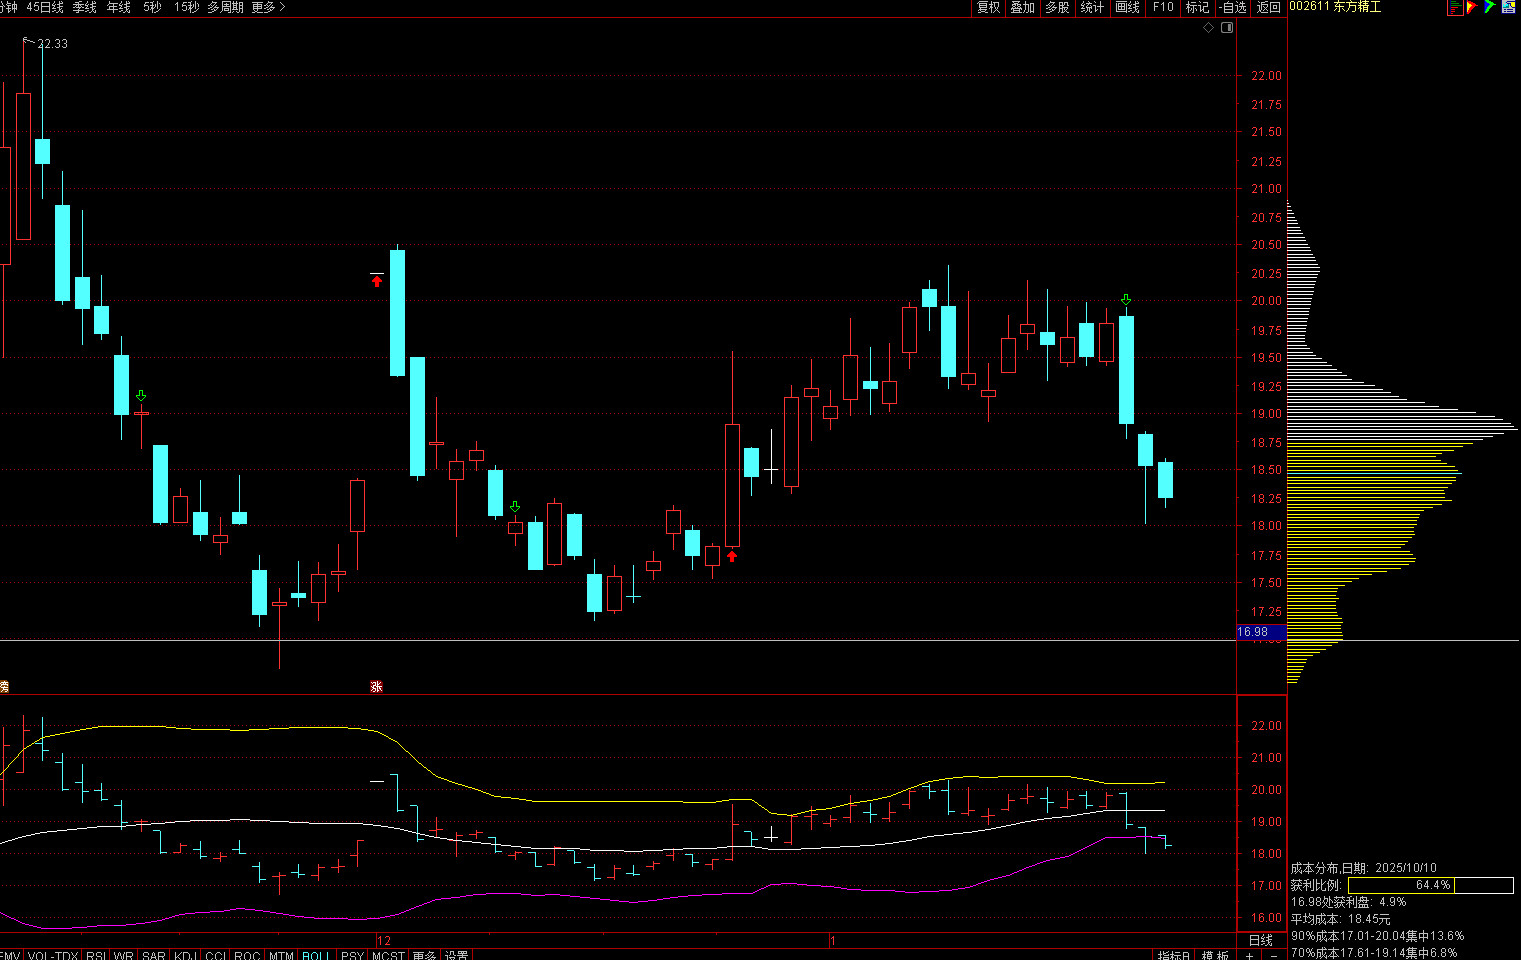Expand the 更多 indicators list
The image size is (1521, 960).
tap(424, 955)
